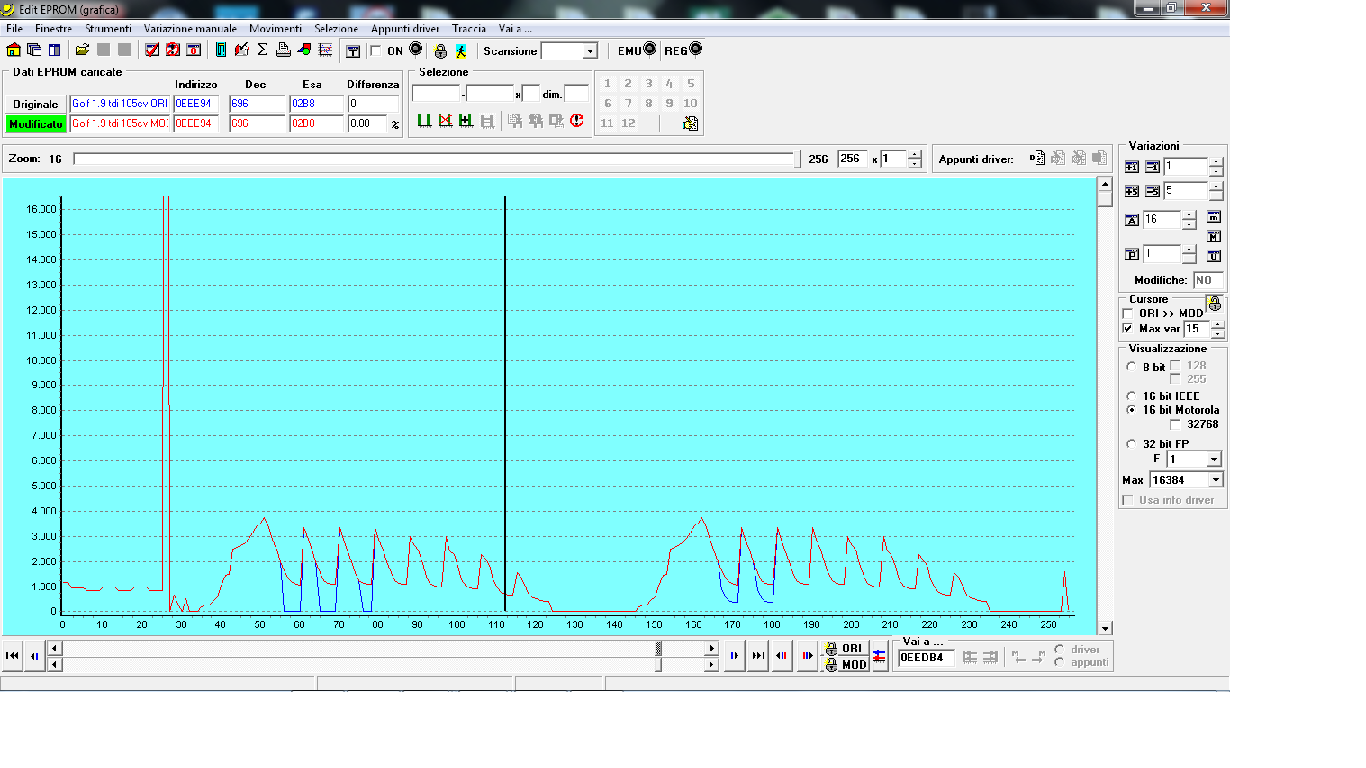This screenshot has height=768, width=1366.
Task: Click the EMU emulator indicator icon
Action: [x=649, y=50]
